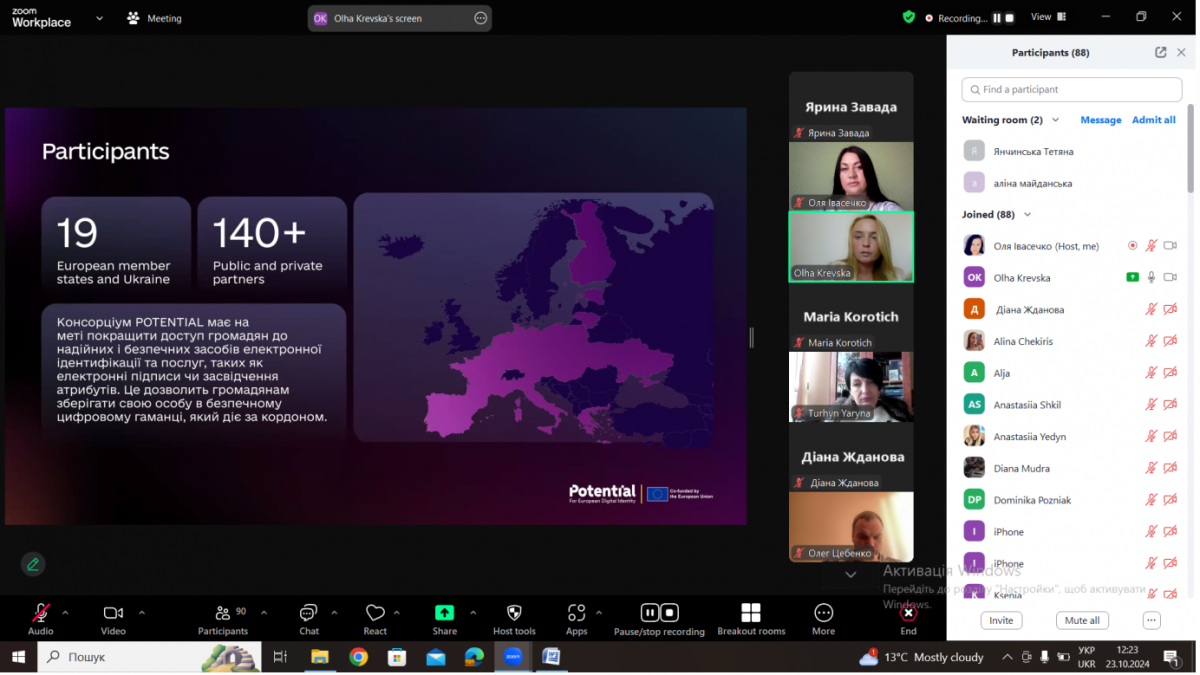Click the green Share screen icon
1200x675 pixels.
[x=444, y=613]
